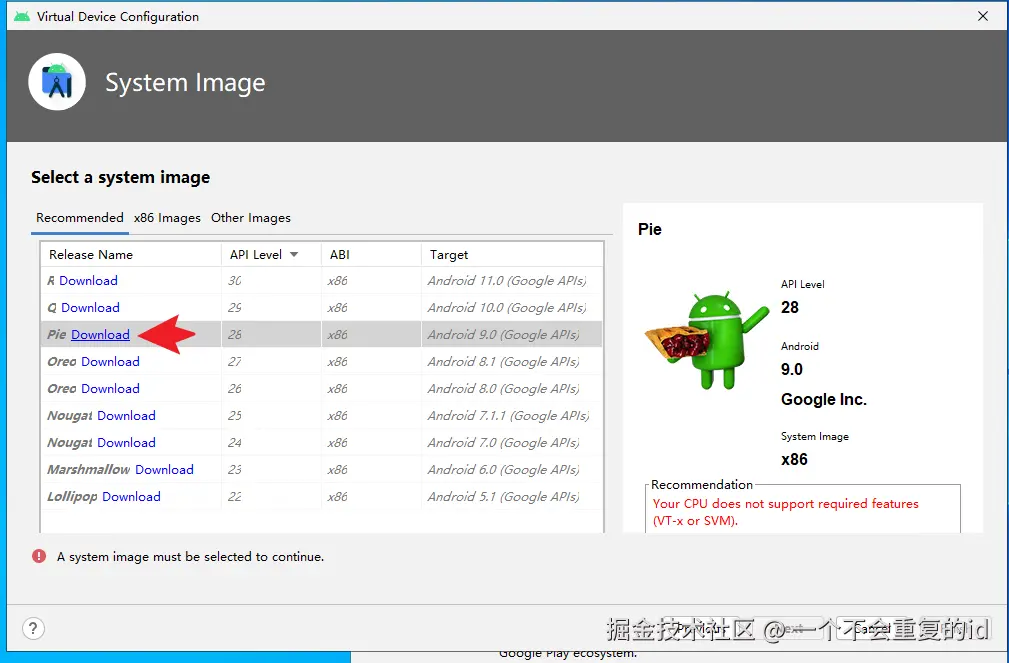Download the Oreo API 26 image
This screenshot has height=663, width=1009.
coord(110,389)
